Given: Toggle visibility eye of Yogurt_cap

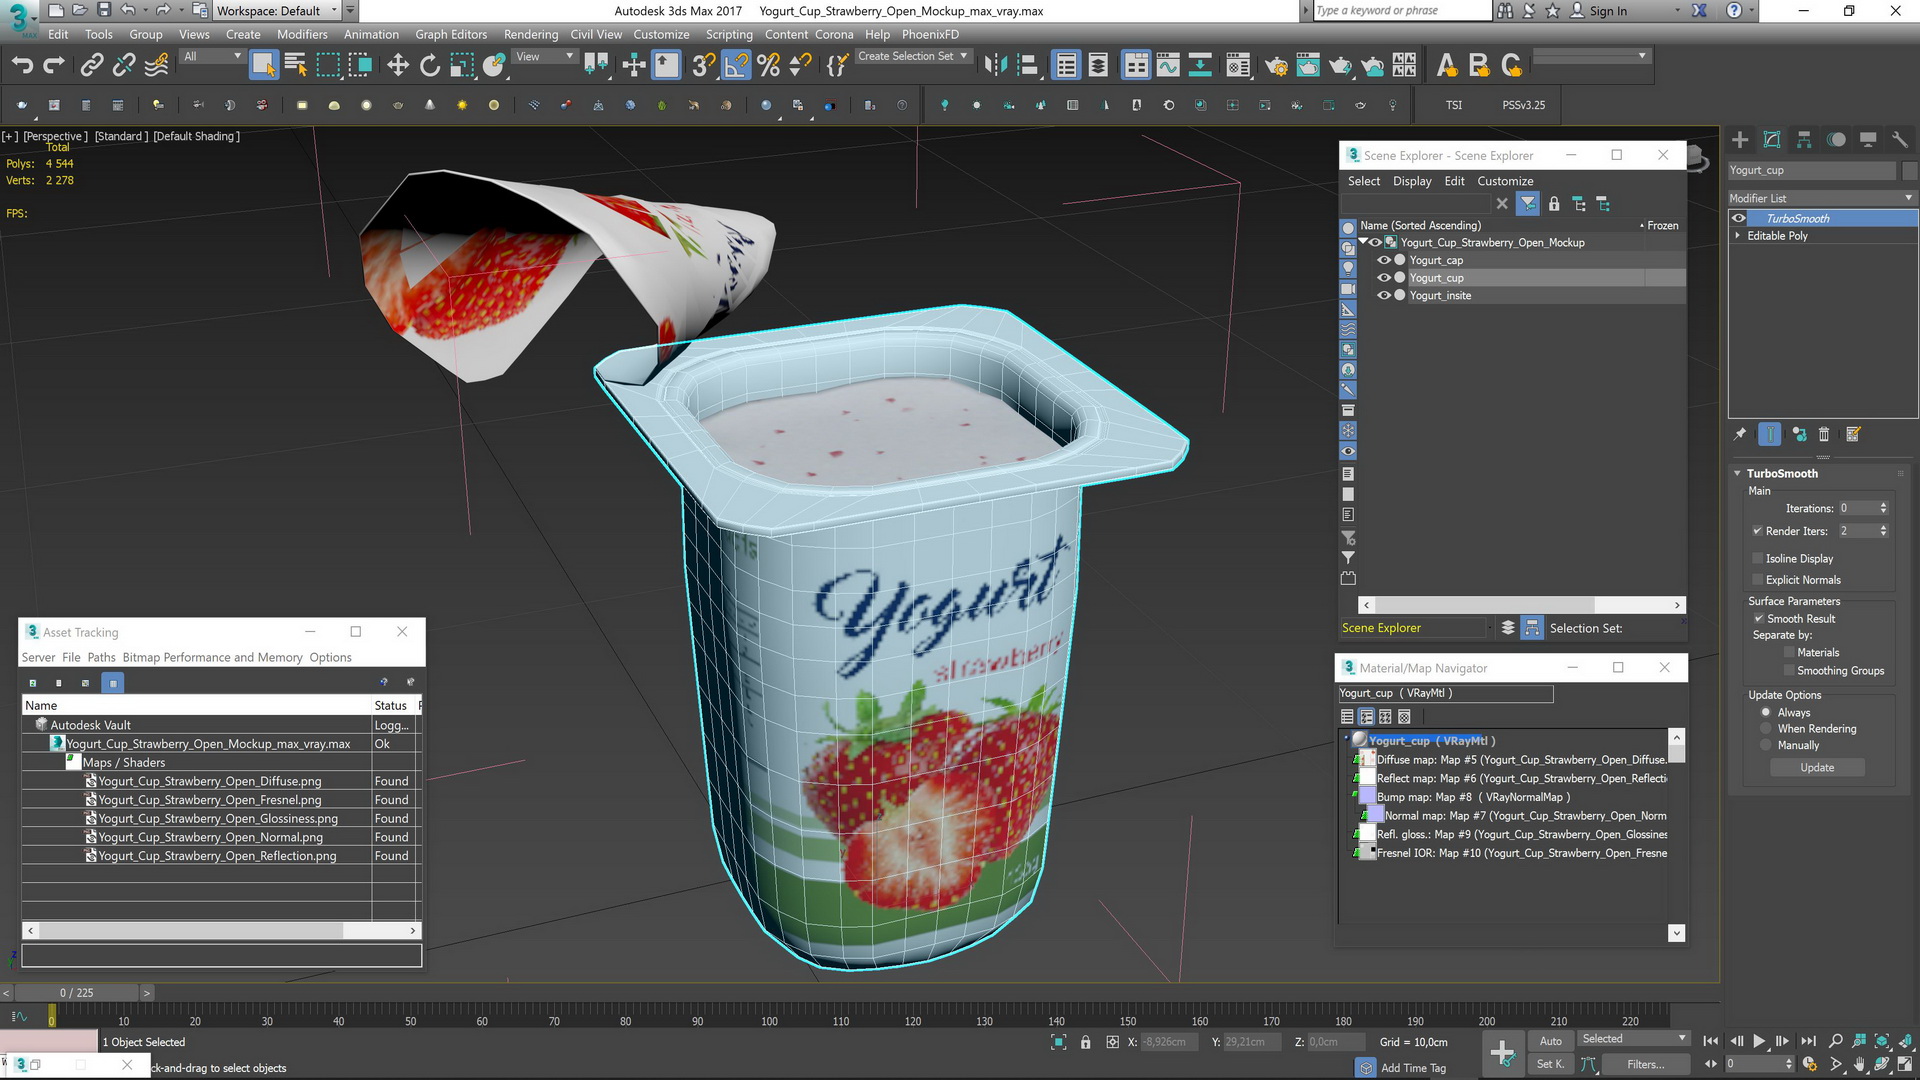Looking at the screenshot, I should click(x=1385, y=260).
